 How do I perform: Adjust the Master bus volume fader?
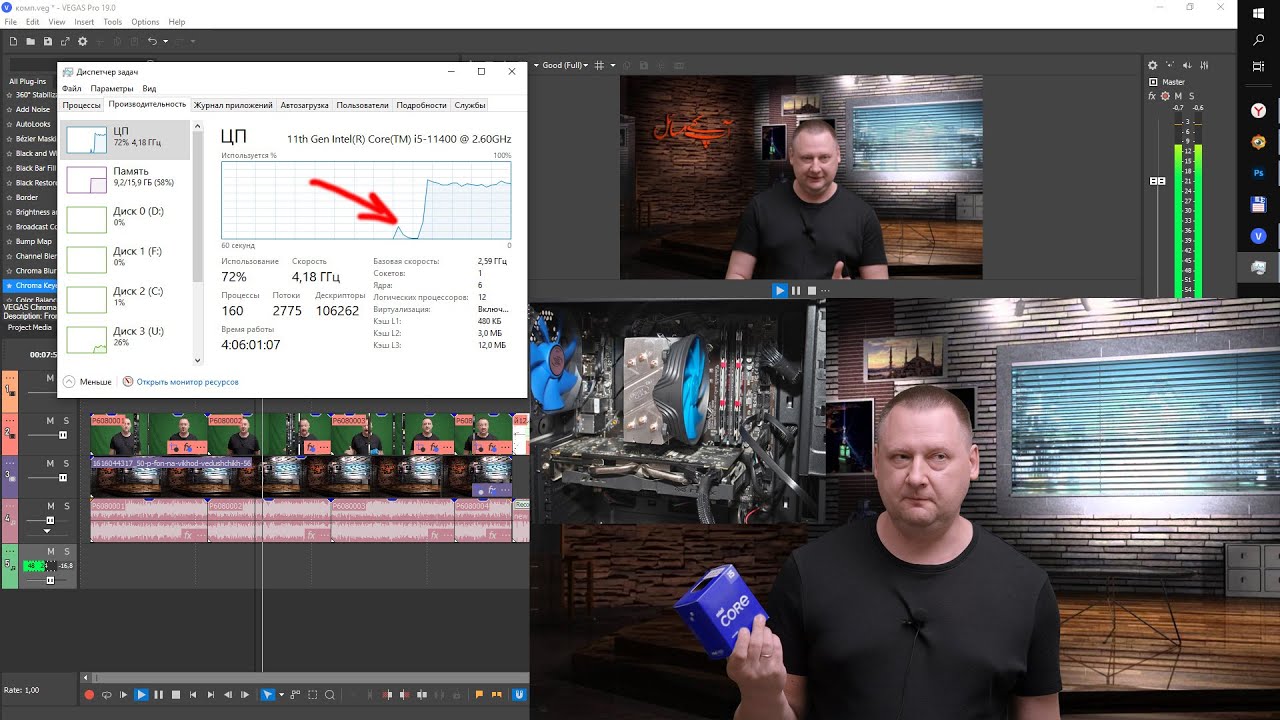[1158, 181]
